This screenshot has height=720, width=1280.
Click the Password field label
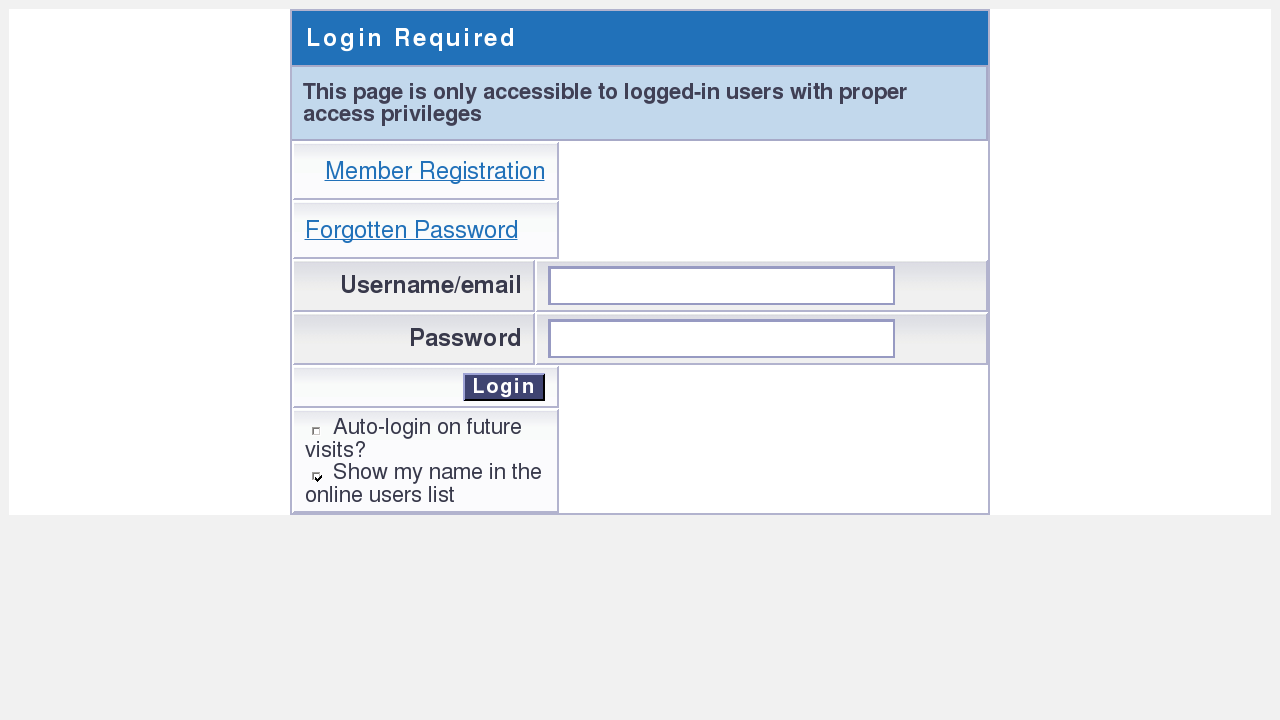(x=465, y=339)
